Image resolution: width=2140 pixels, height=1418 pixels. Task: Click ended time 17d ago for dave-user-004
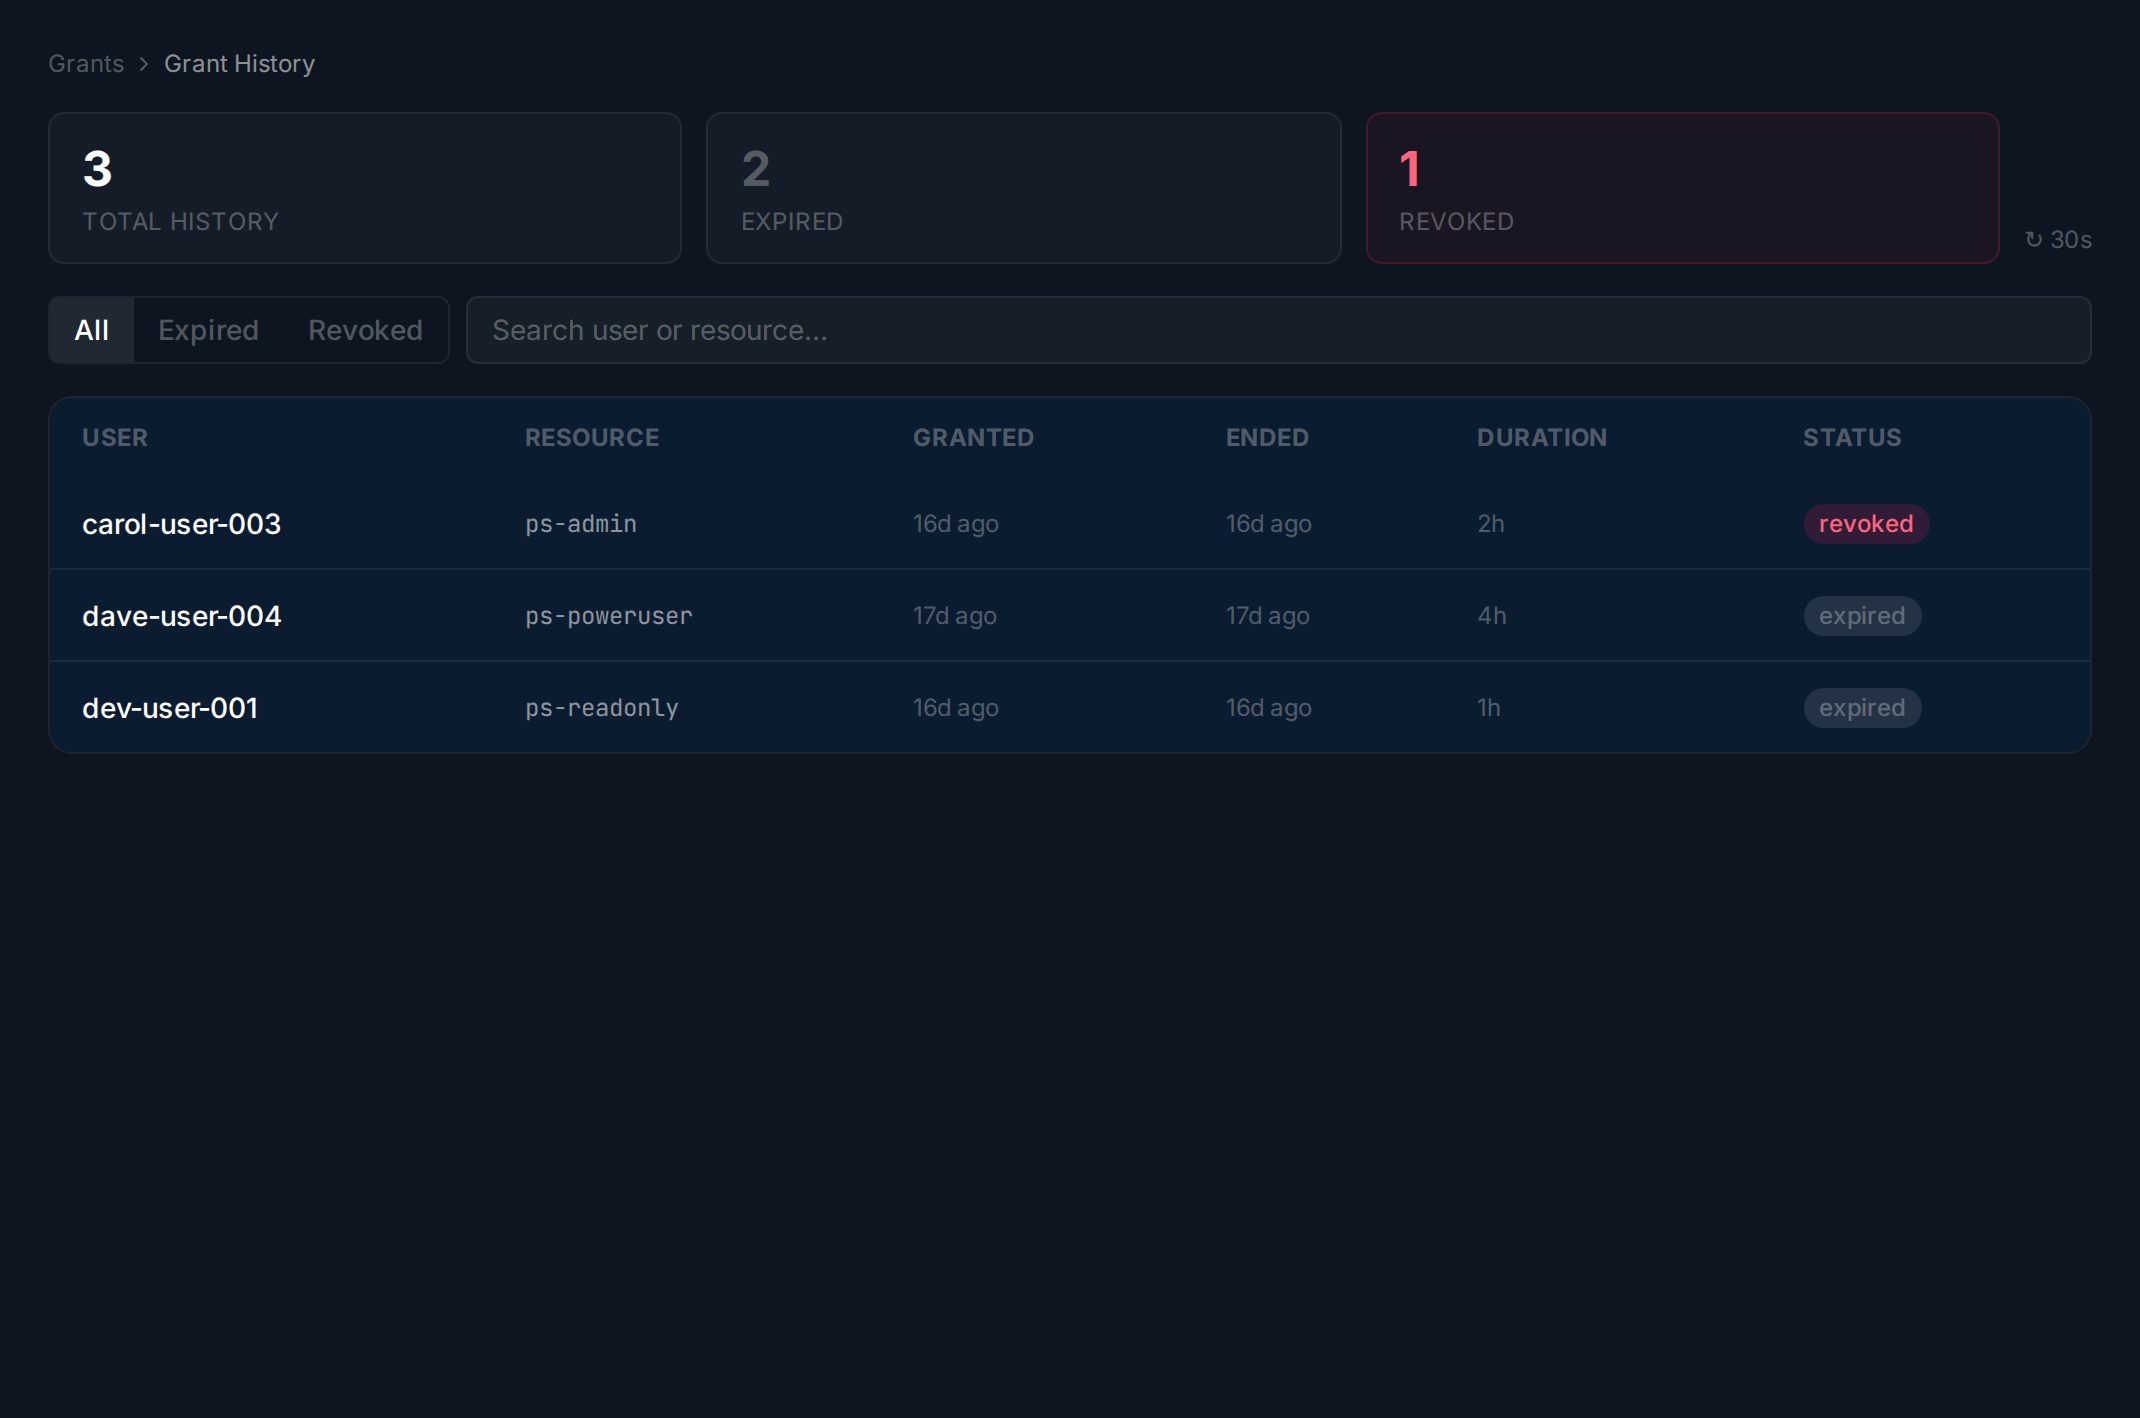(x=1268, y=616)
